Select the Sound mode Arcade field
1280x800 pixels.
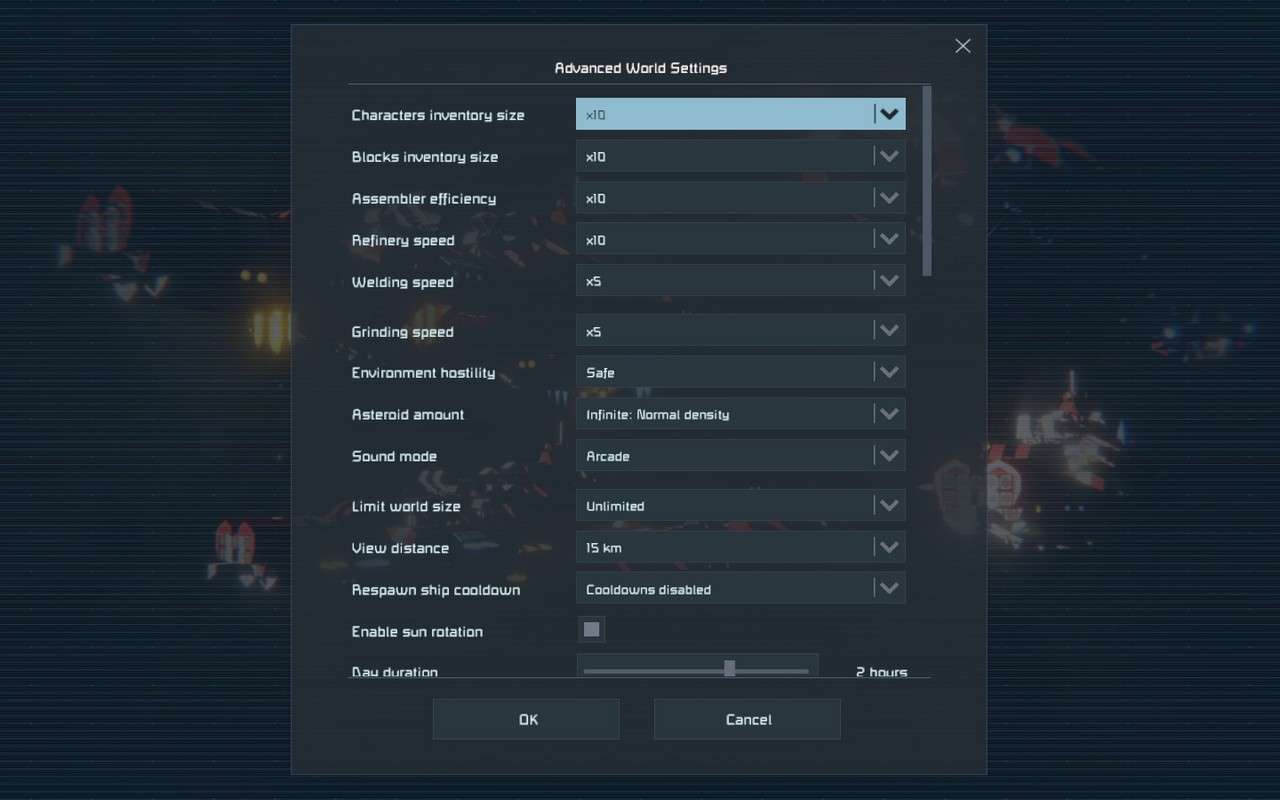click(x=724, y=456)
